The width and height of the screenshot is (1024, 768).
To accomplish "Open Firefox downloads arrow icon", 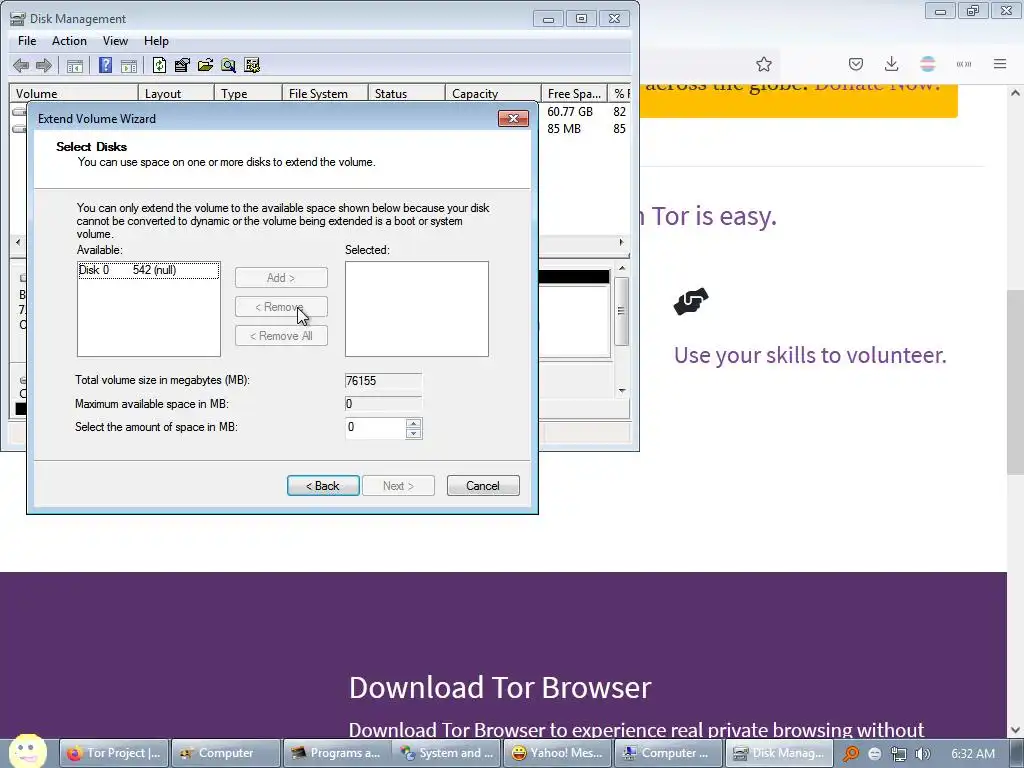I will pos(891,64).
